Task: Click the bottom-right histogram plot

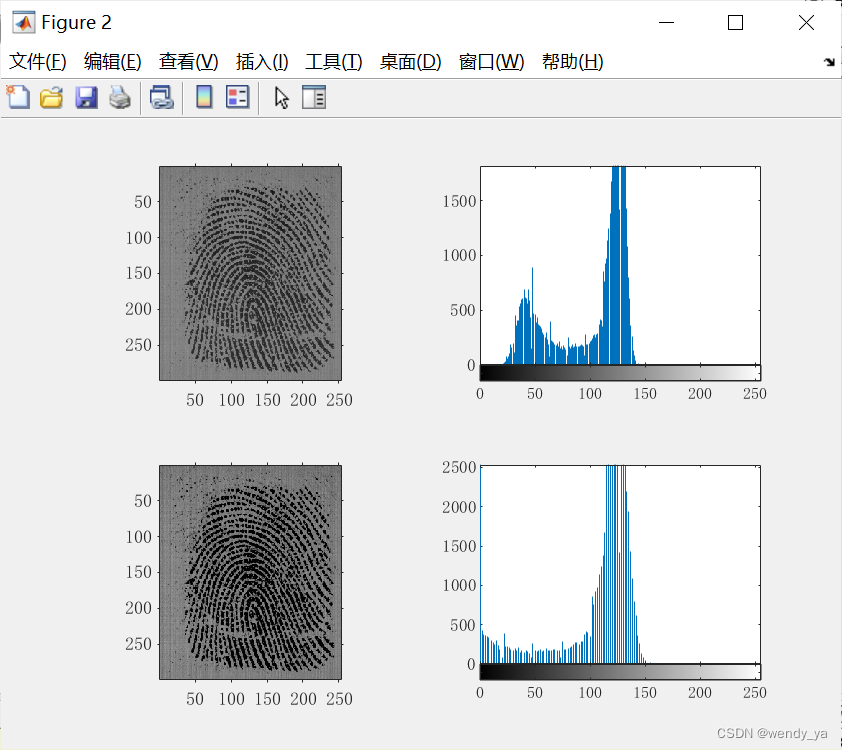Action: click(620, 564)
